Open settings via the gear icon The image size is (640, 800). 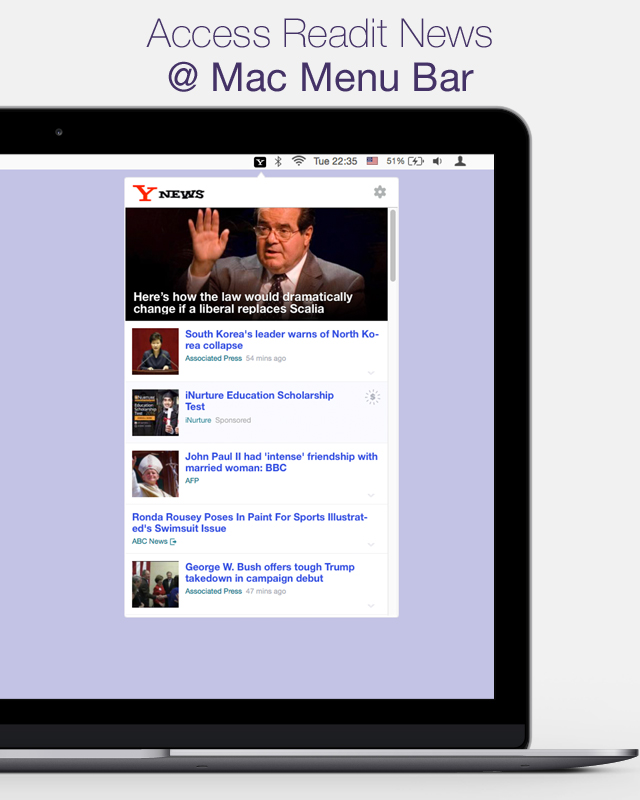380,192
